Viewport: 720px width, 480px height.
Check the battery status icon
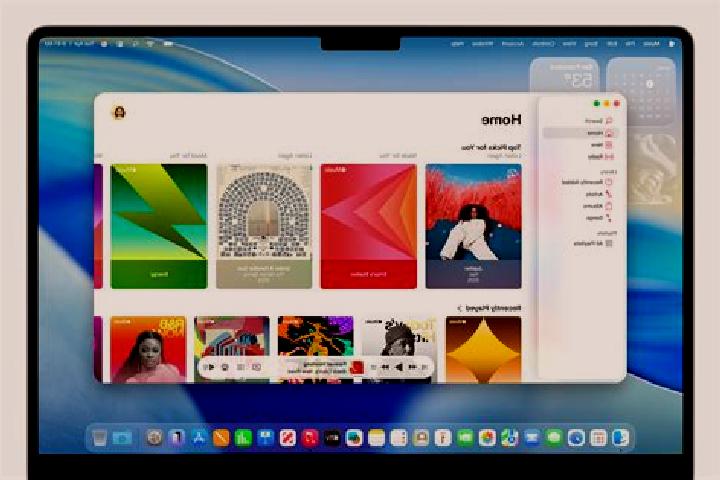168,44
